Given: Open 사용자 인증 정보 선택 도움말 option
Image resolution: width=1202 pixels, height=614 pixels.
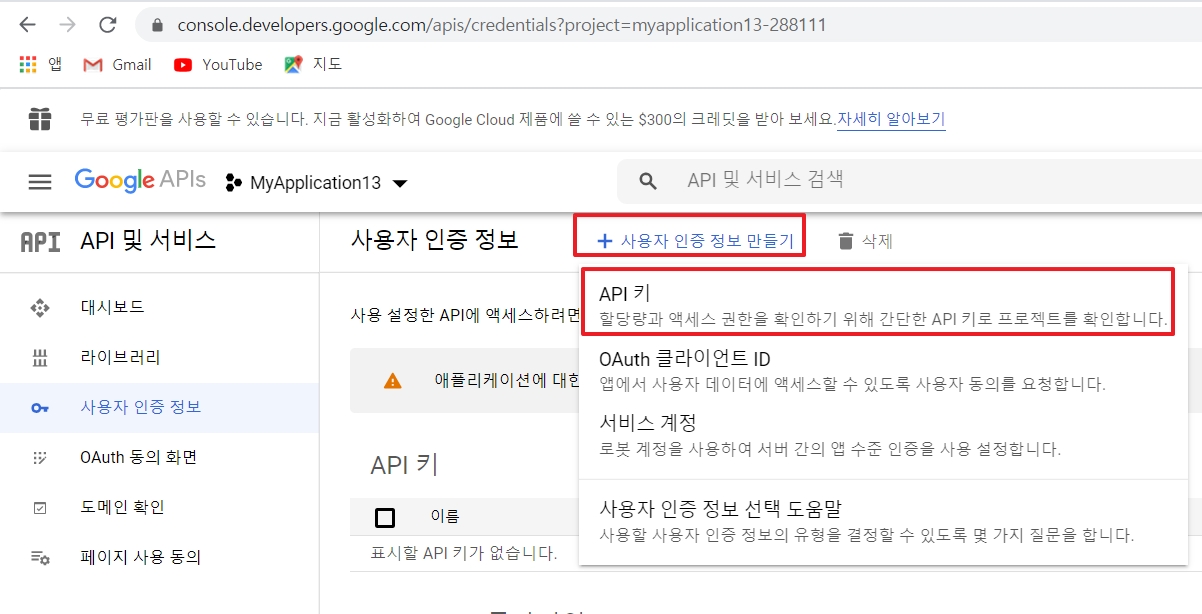Looking at the screenshot, I should pyautogui.click(x=883, y=521).
